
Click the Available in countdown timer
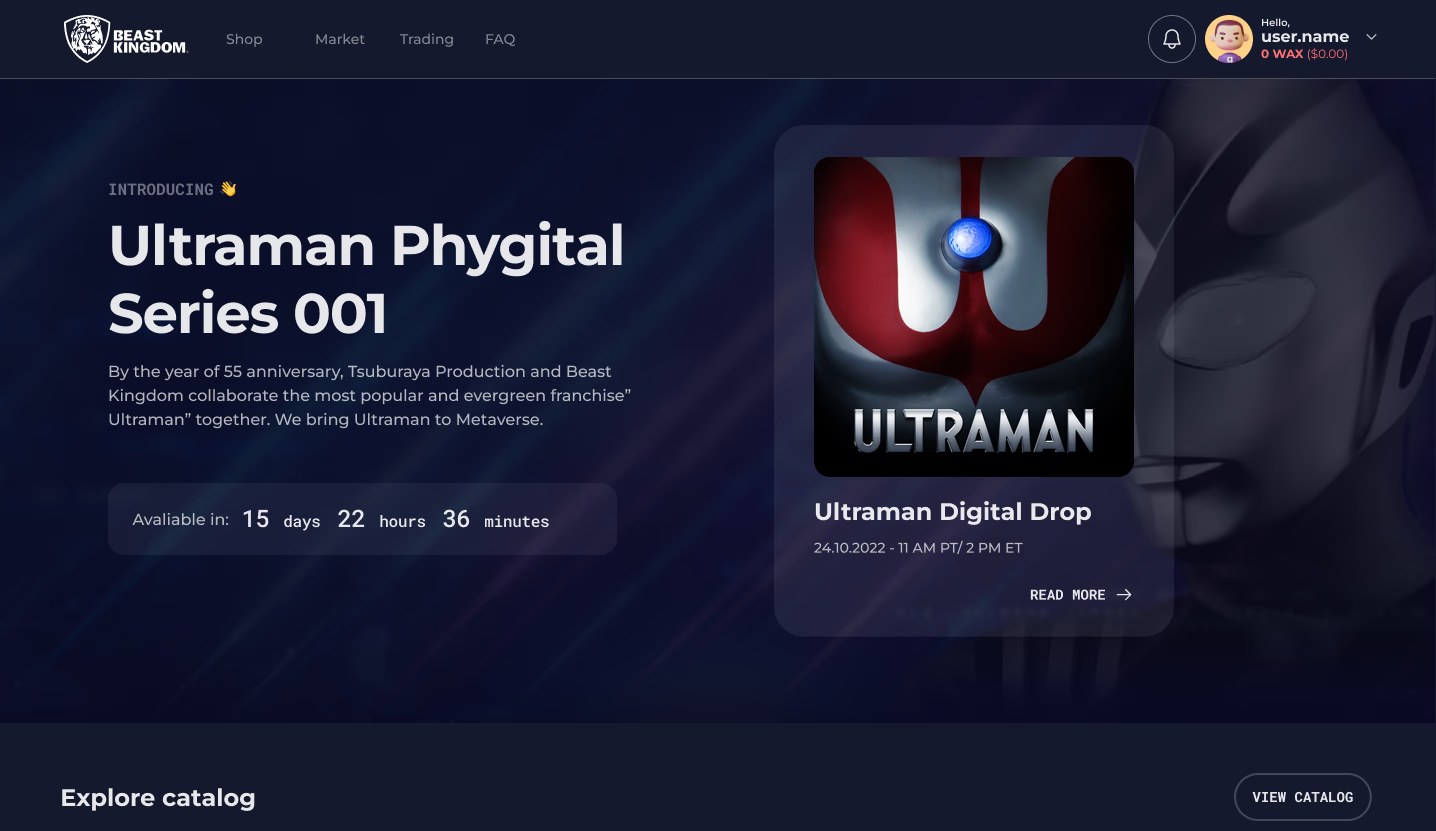coord(362,519)
